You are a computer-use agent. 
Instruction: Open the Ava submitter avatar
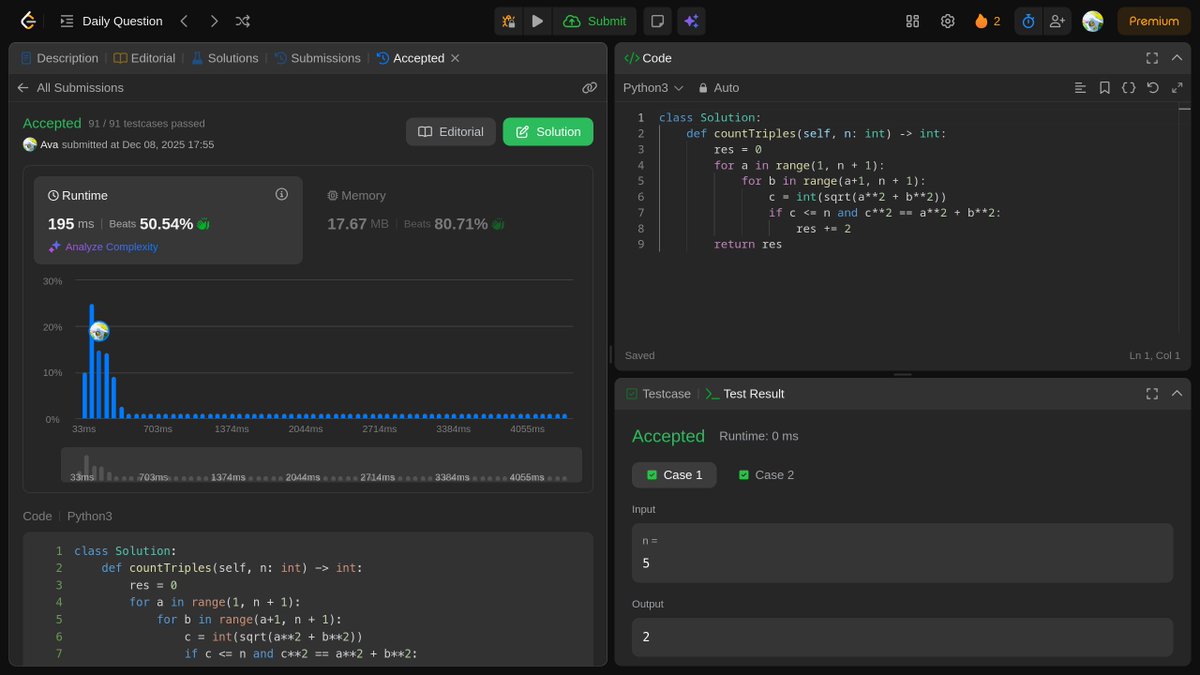[x=30, y=144]
